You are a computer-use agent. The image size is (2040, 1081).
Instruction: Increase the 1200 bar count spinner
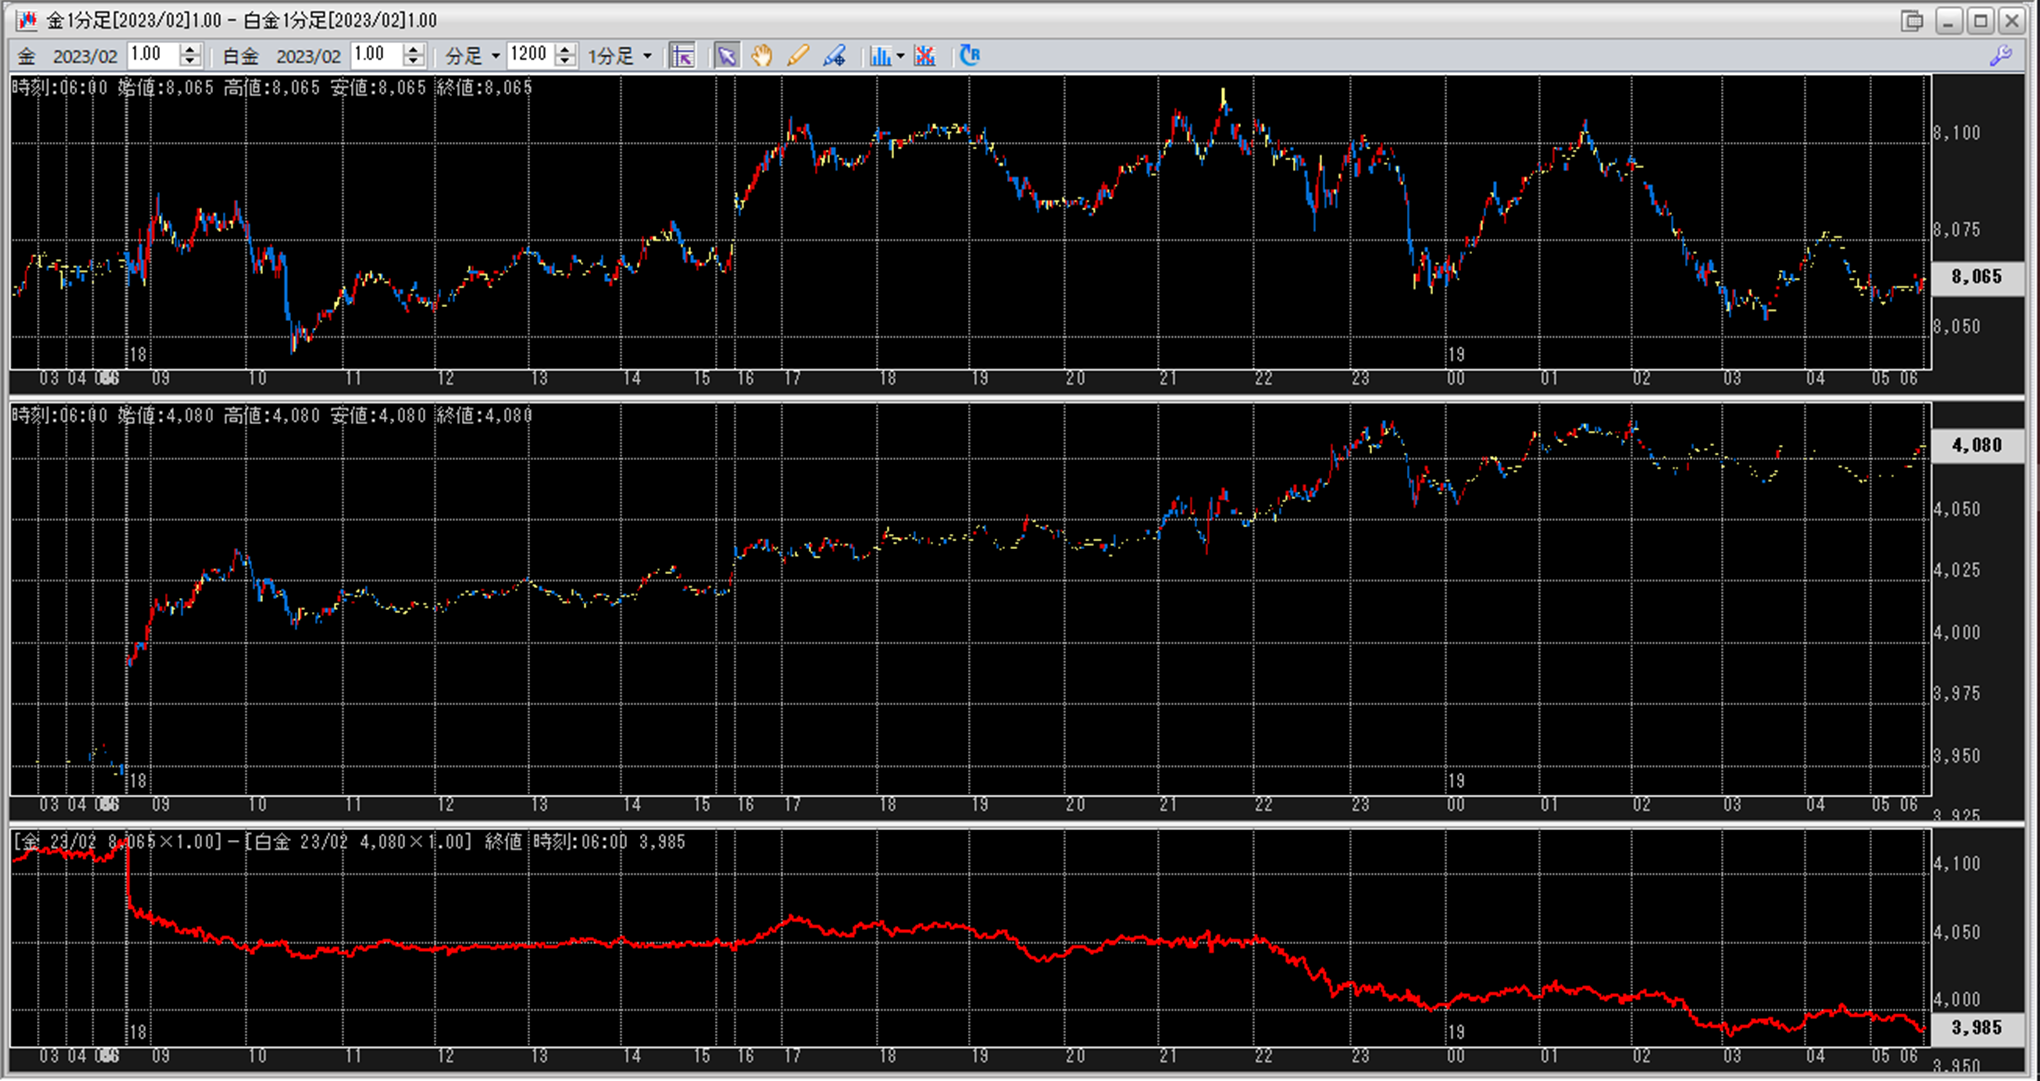(566, 49)
